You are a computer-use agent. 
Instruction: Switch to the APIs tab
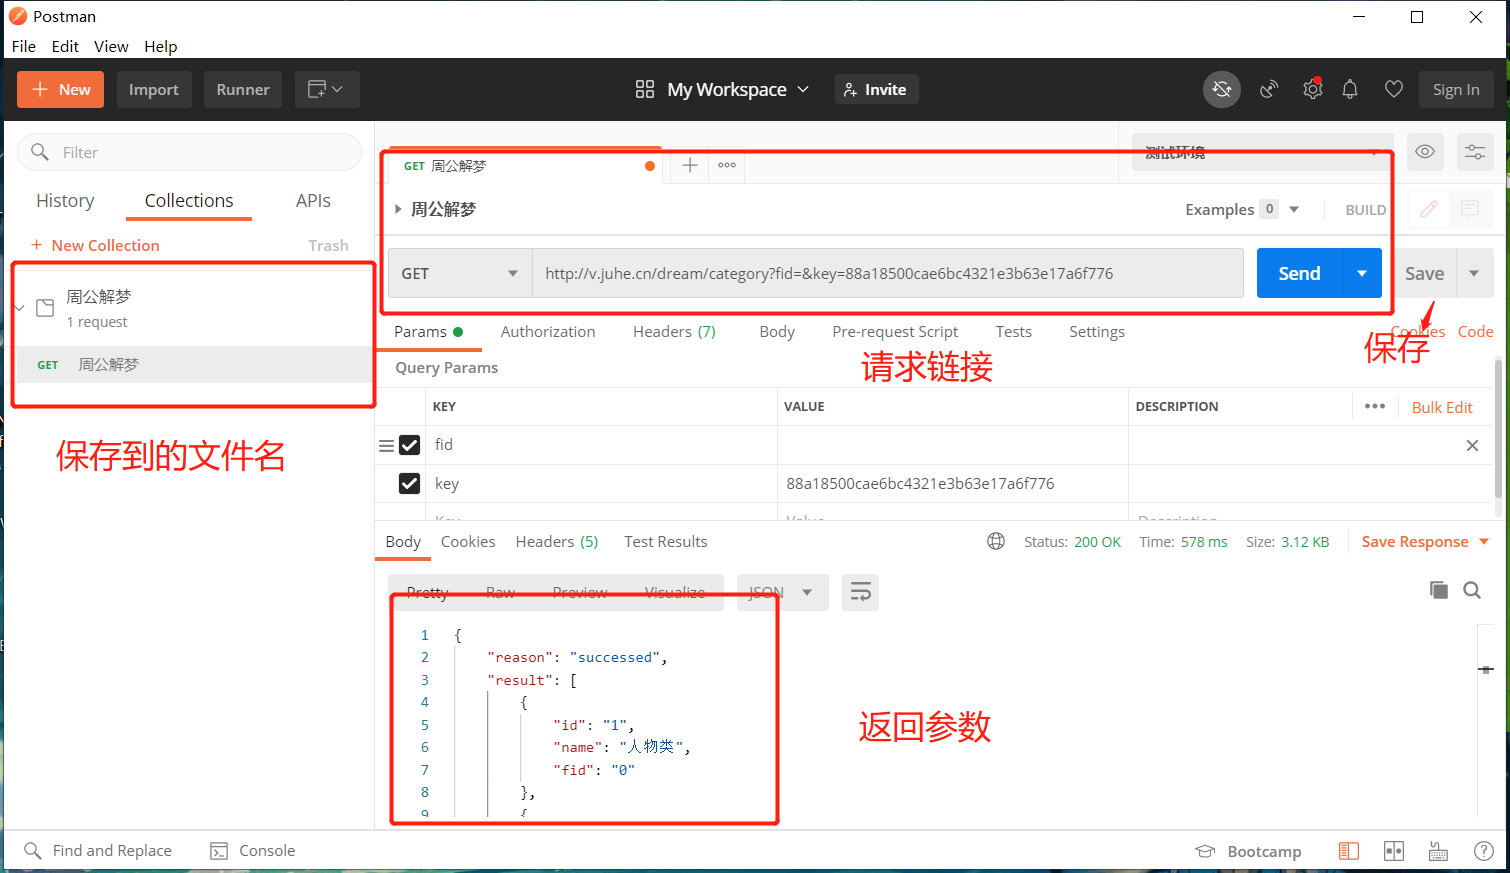[x=313, y=200]
